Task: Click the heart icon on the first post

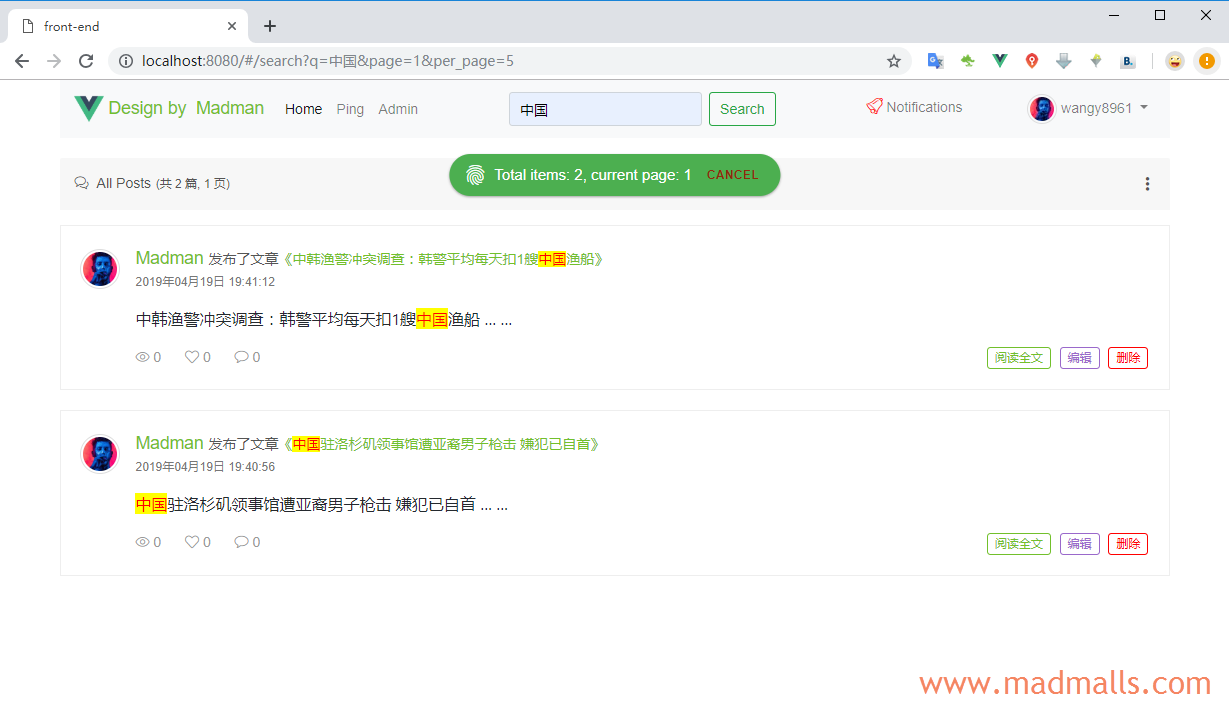Action: [x=190, y=357]
